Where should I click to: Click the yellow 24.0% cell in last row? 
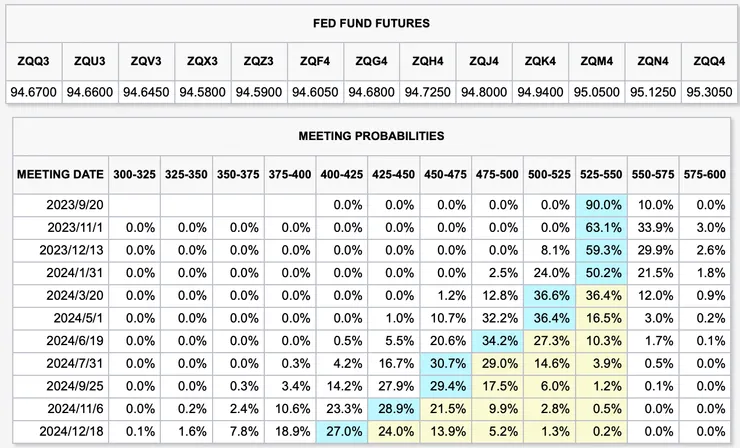395,430
